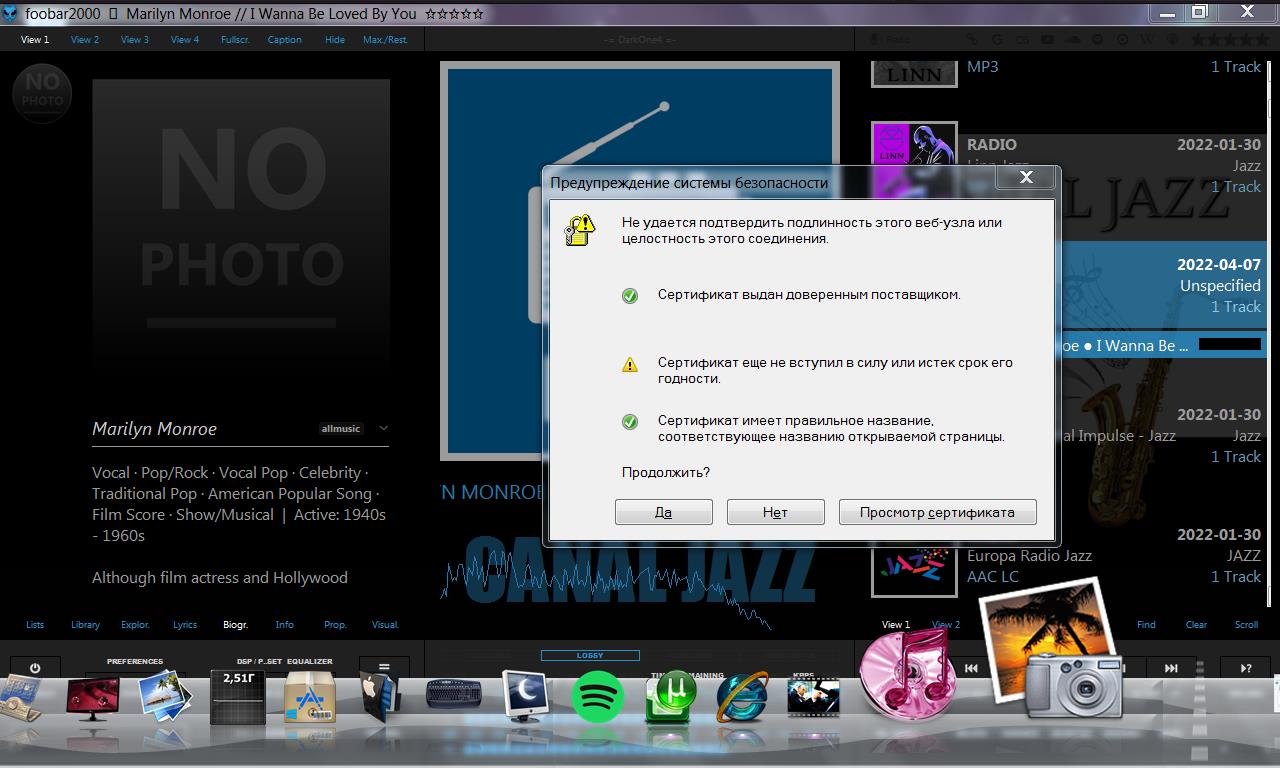Viewport: 1280px width, 768px height.
Task: Open the Biogr. panel tab
Action: 235,625
